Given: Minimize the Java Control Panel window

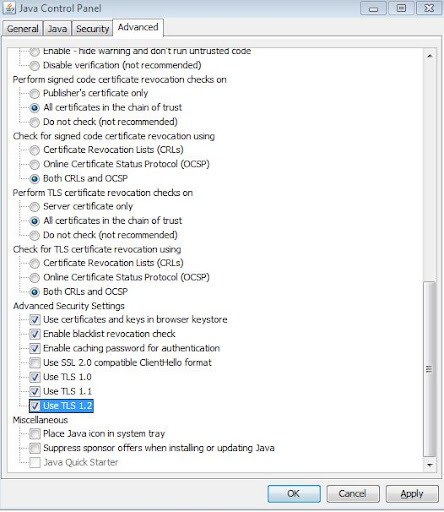Looking at the screenshot, I should [x=373, y=8].
